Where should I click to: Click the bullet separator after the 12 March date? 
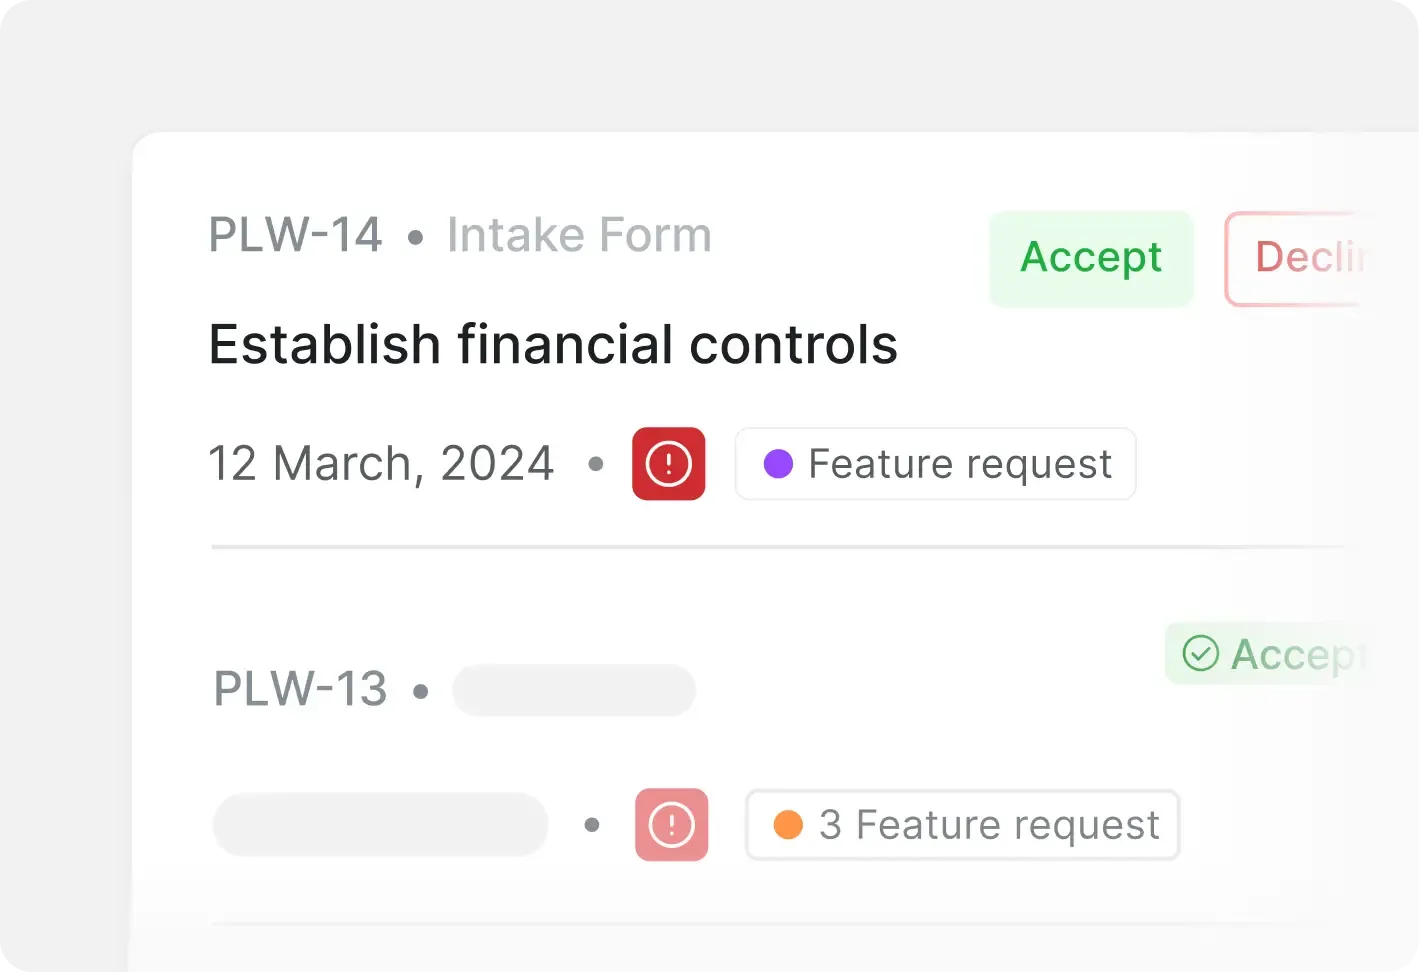596,464
